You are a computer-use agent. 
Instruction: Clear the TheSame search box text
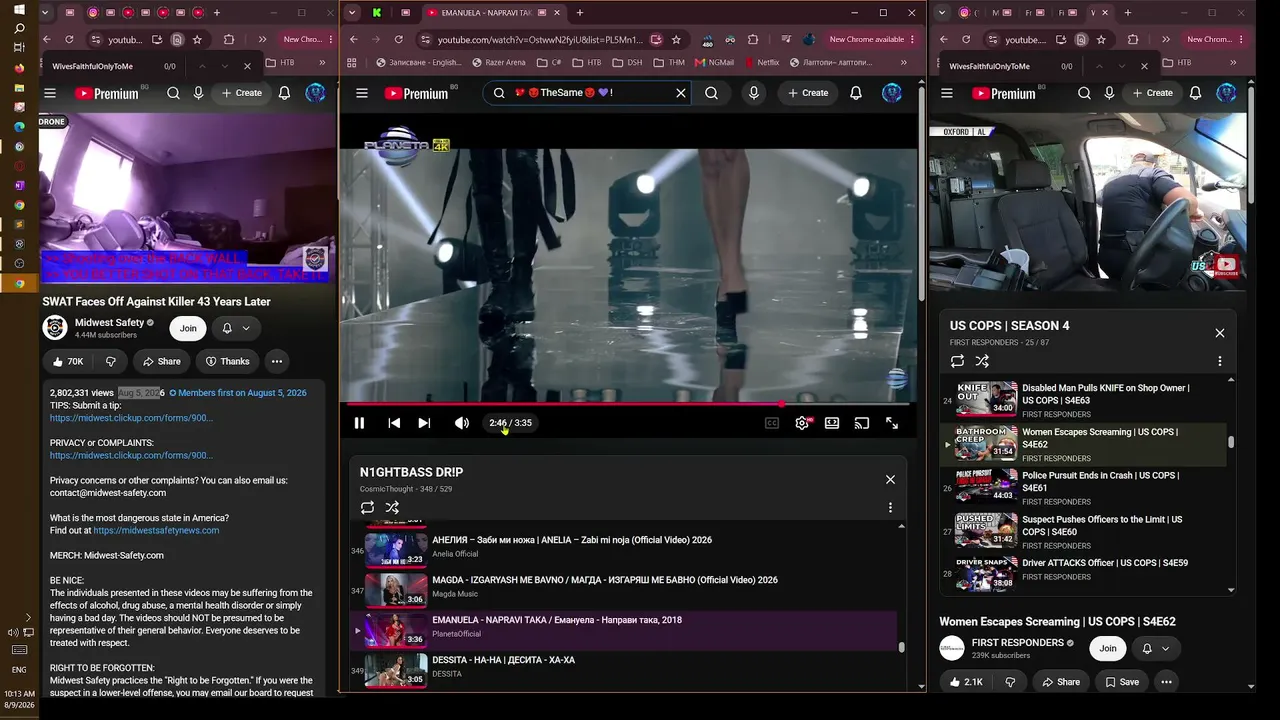pyautogui.click(x=681, y=93)
